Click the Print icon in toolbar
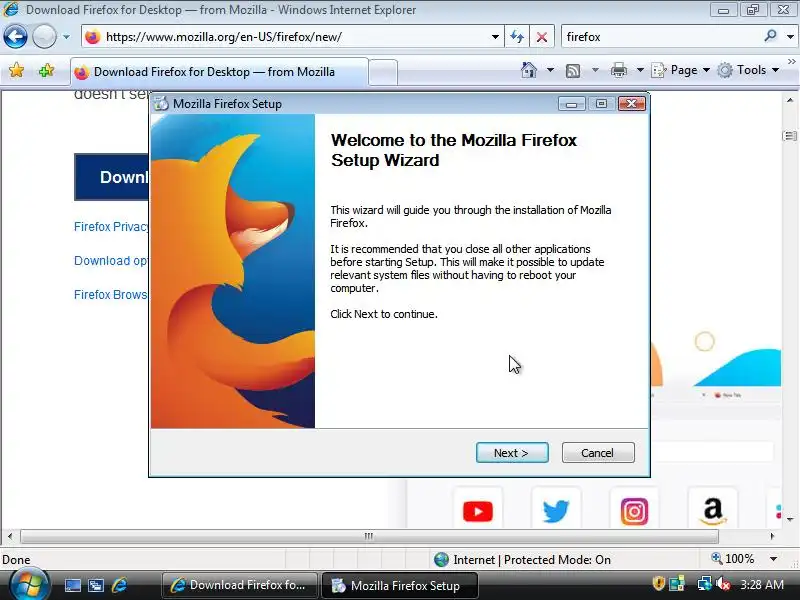This screenshot has width=800, height=600. (619, 70)
